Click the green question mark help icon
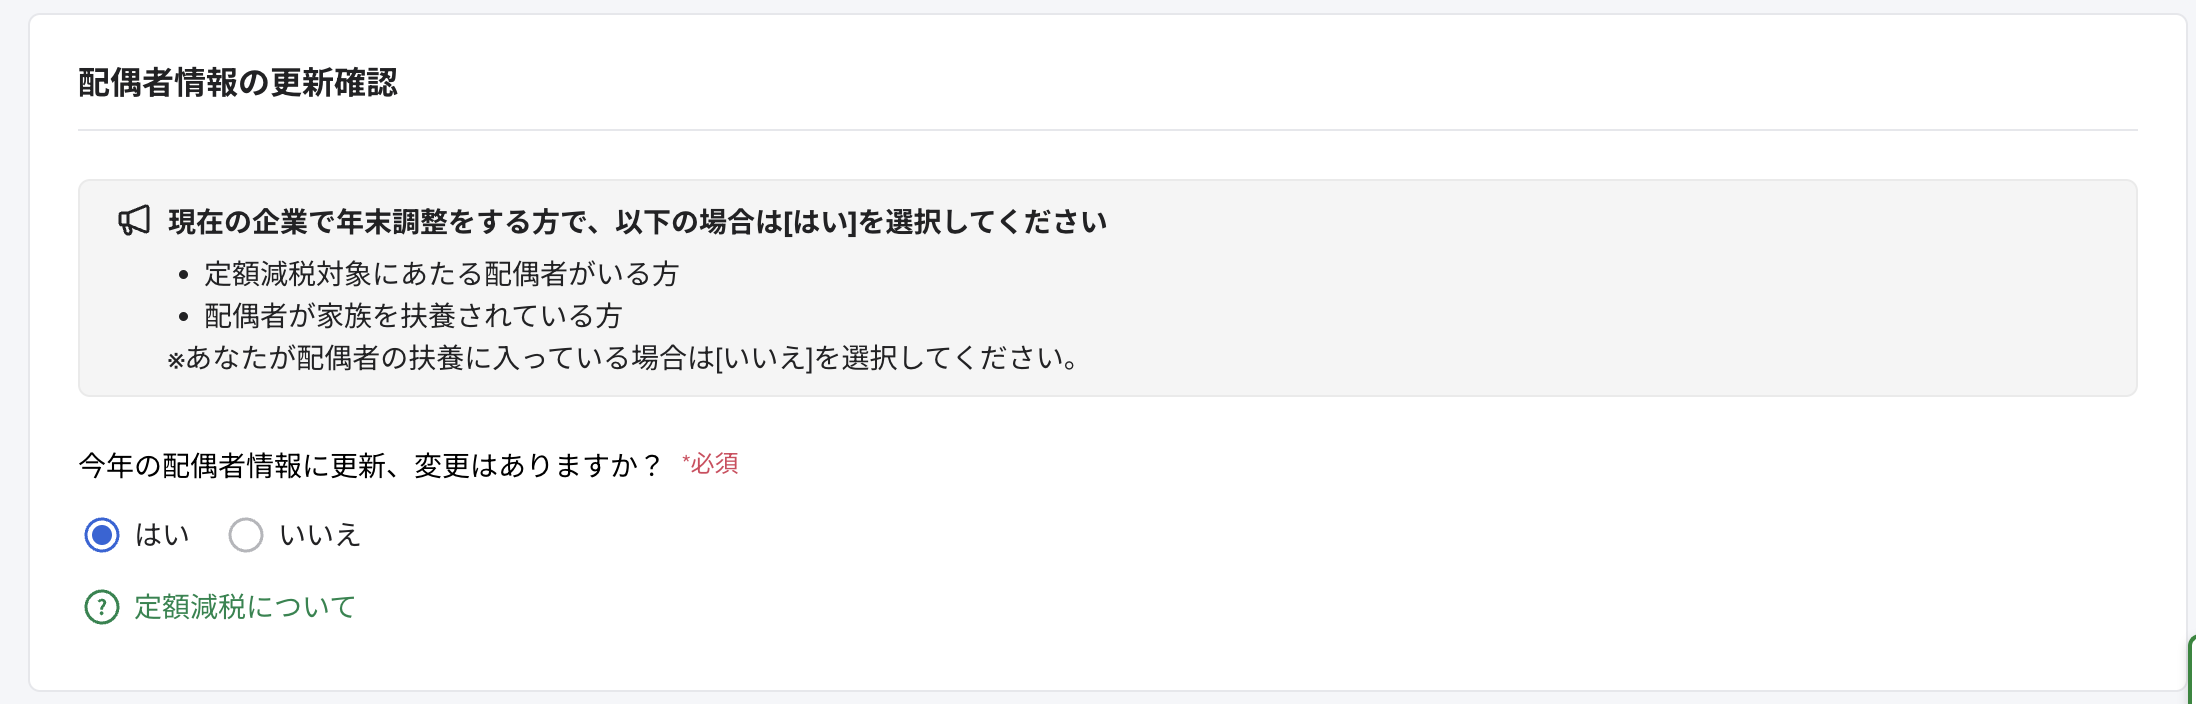Image resolution: width=2196 pixels, height=704 pixels. tap(102, 607)
